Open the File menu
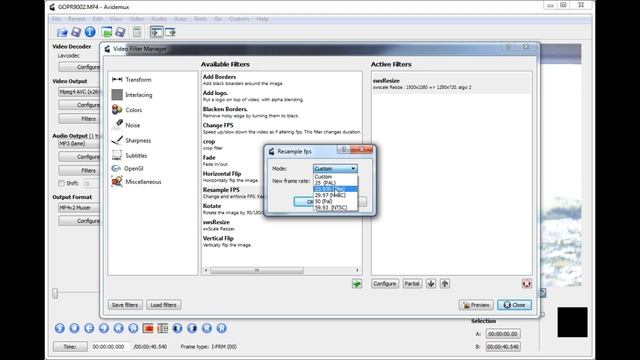Viewport: 640px width, 360px height. [56, 19]
